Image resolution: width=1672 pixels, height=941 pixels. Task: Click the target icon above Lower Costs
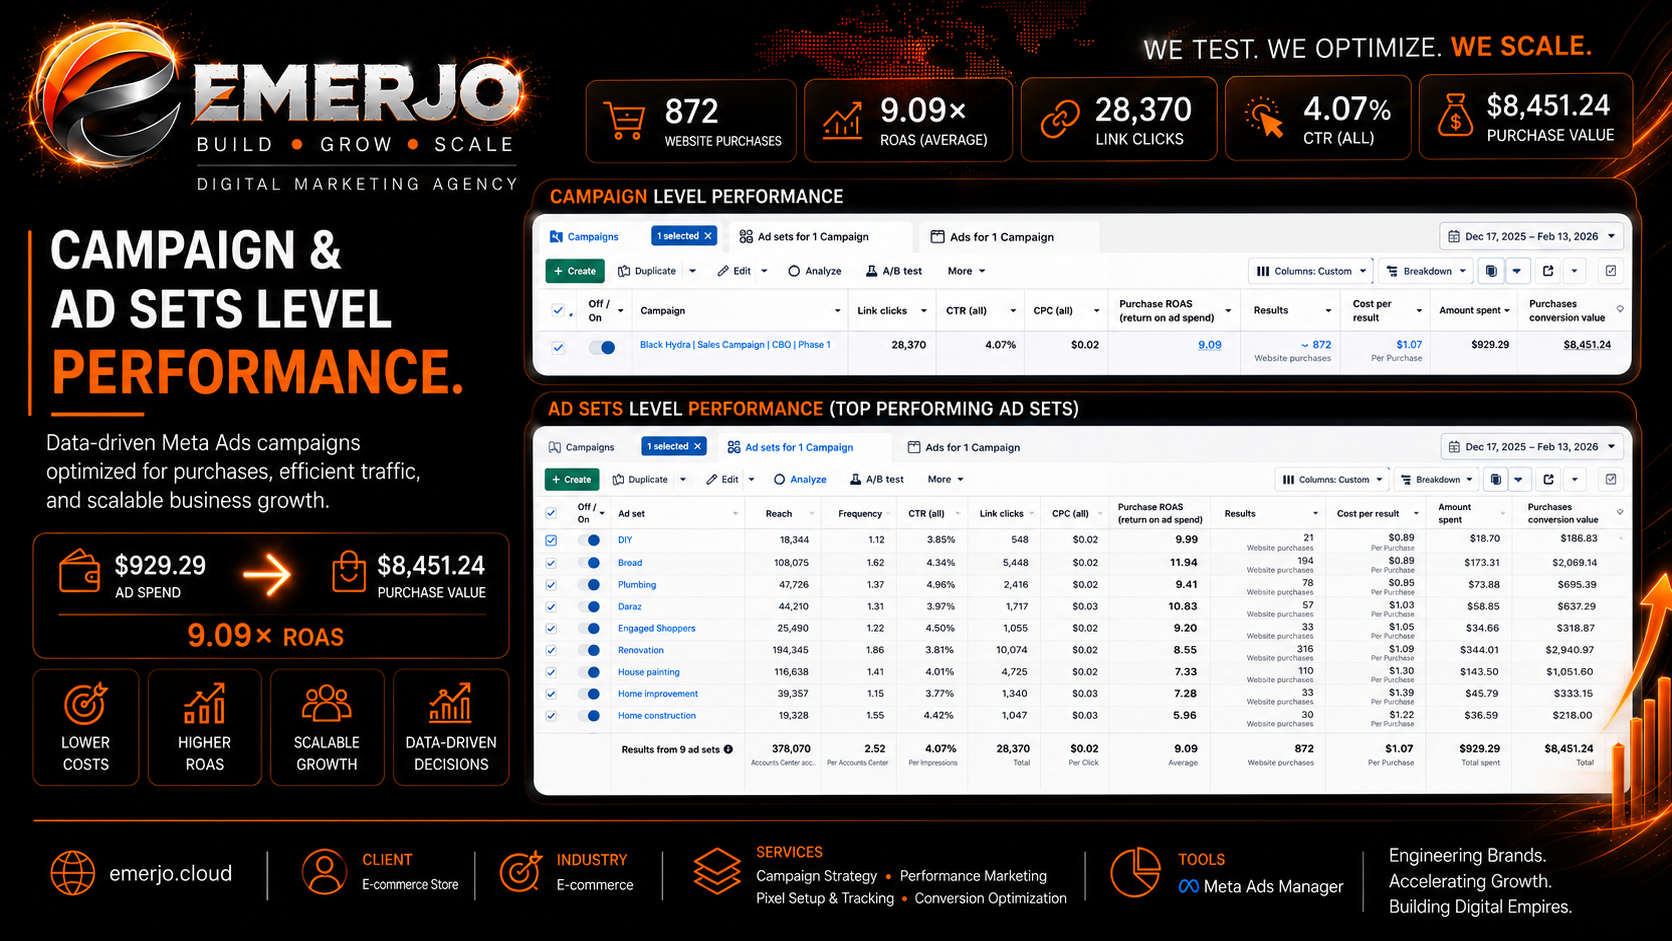click(x=86, y=703)
